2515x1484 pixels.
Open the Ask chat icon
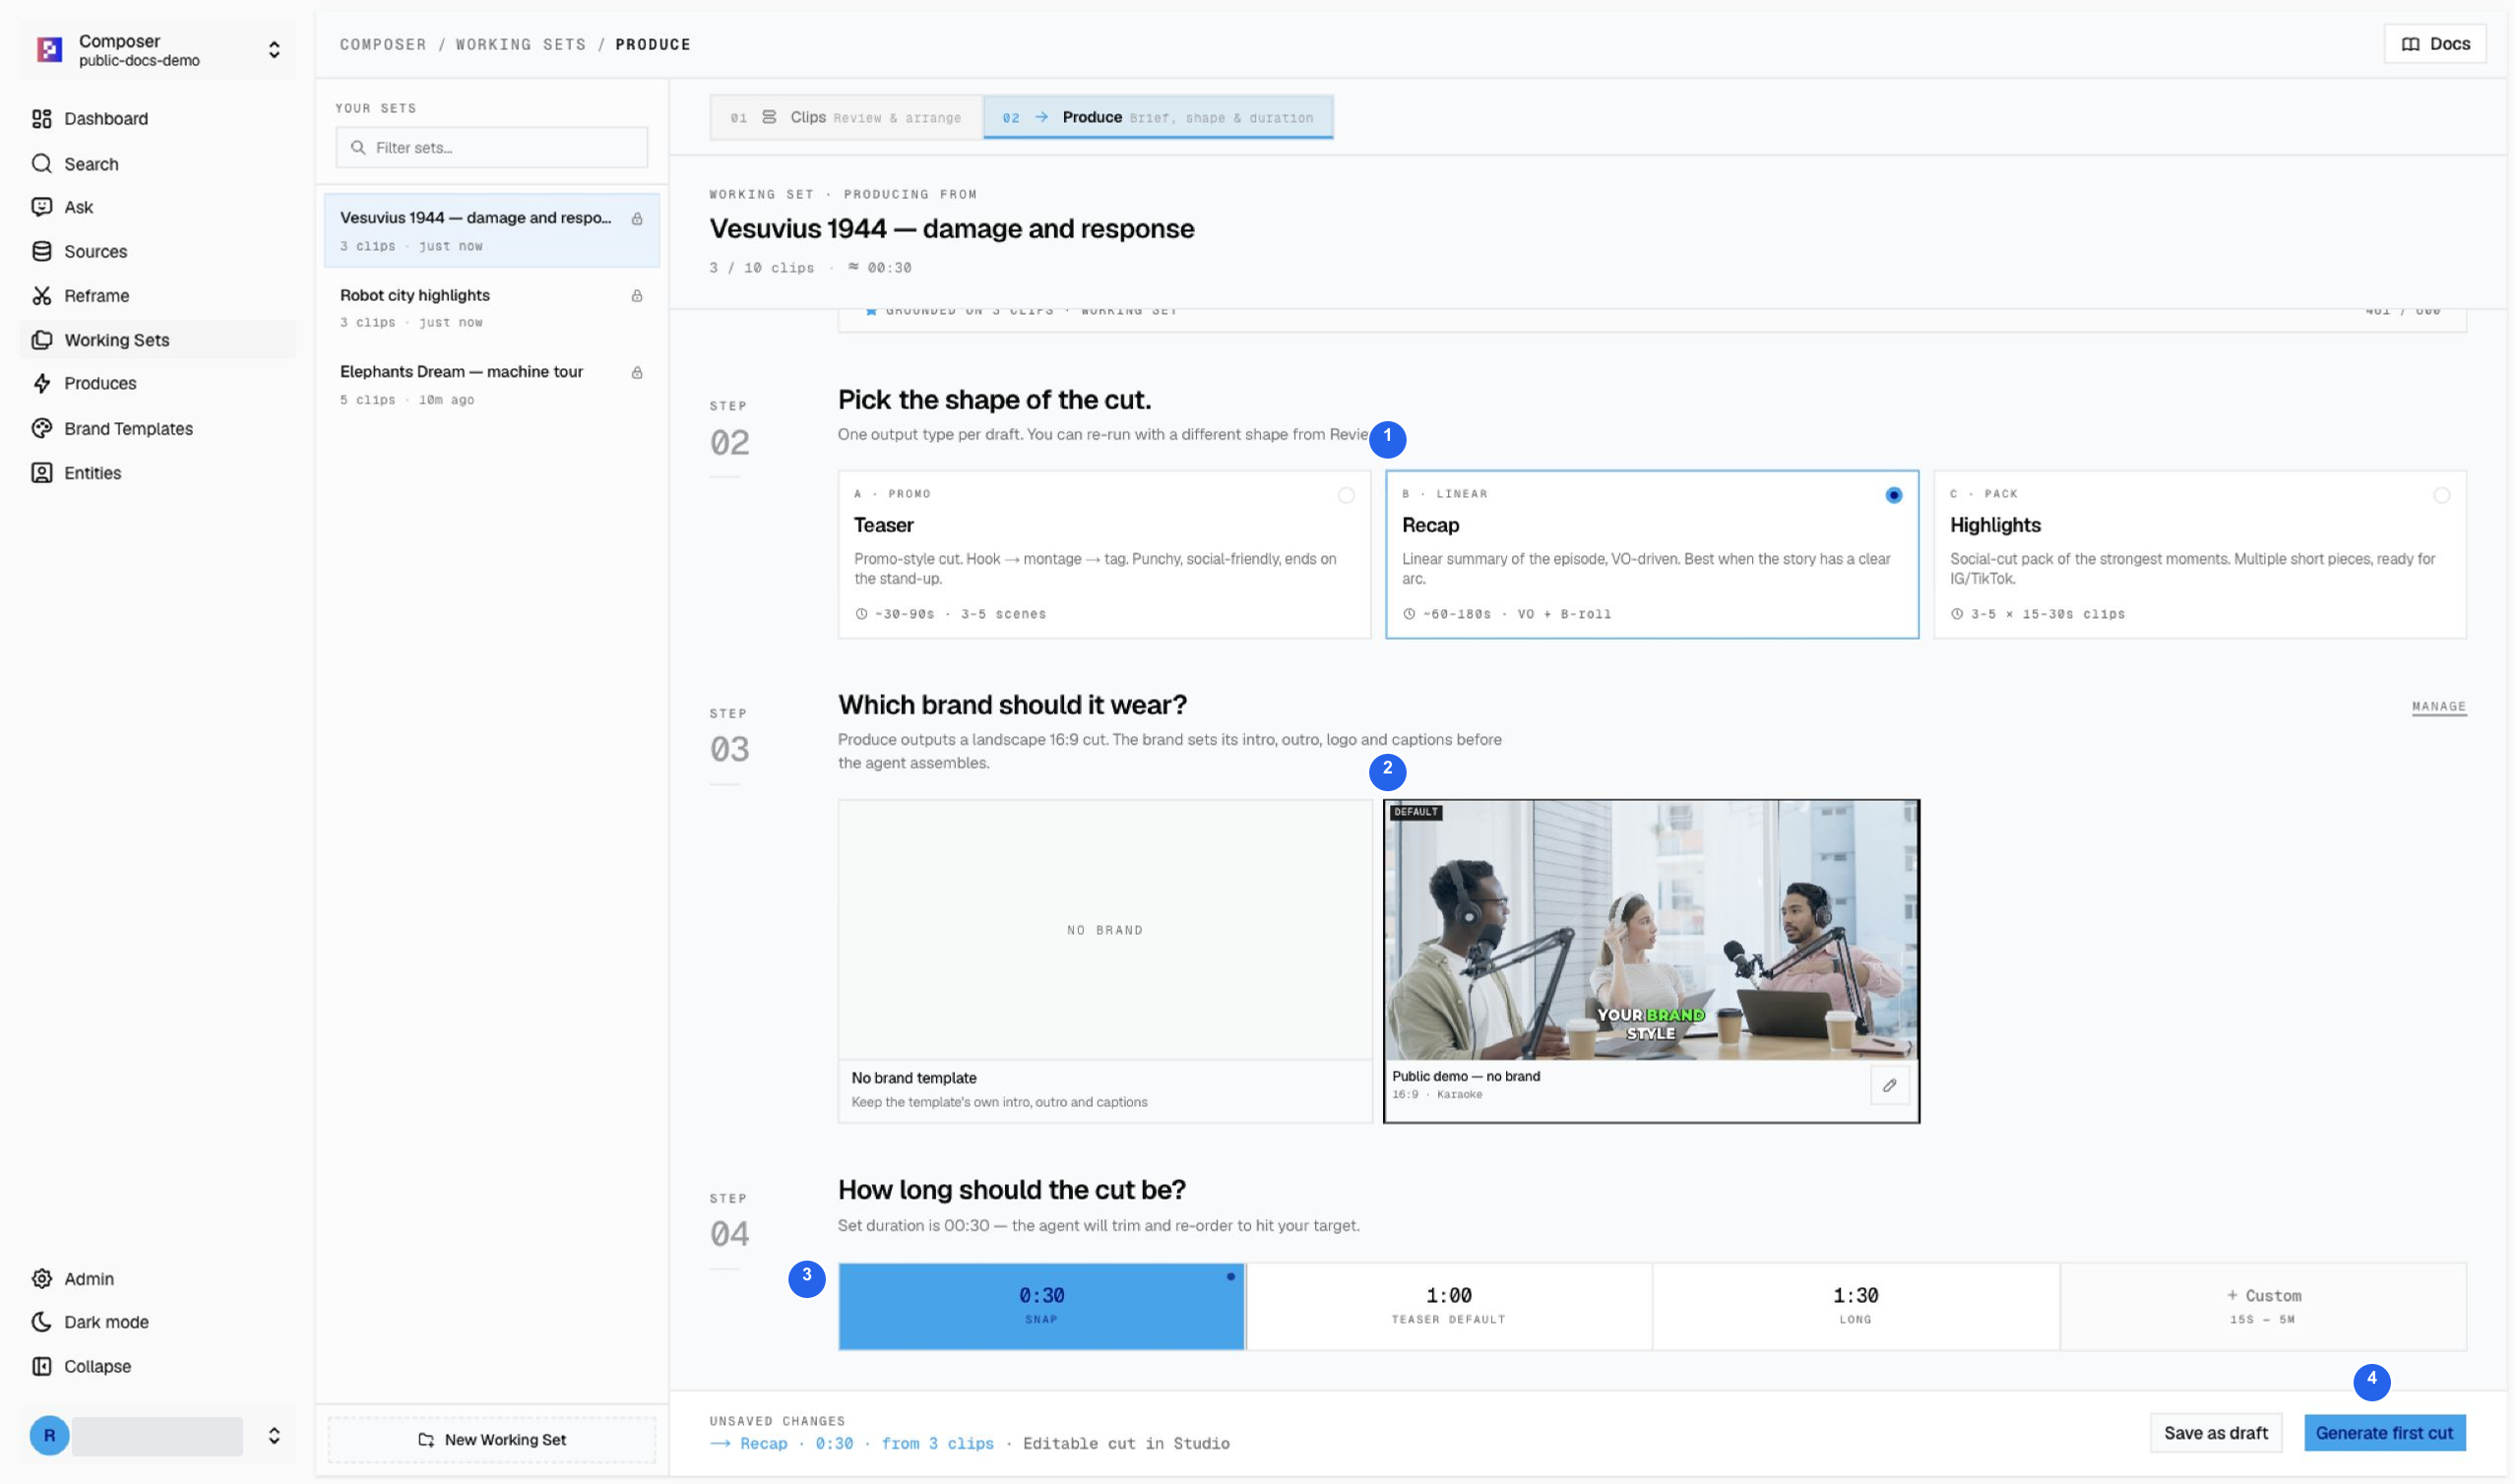(41, 207)
